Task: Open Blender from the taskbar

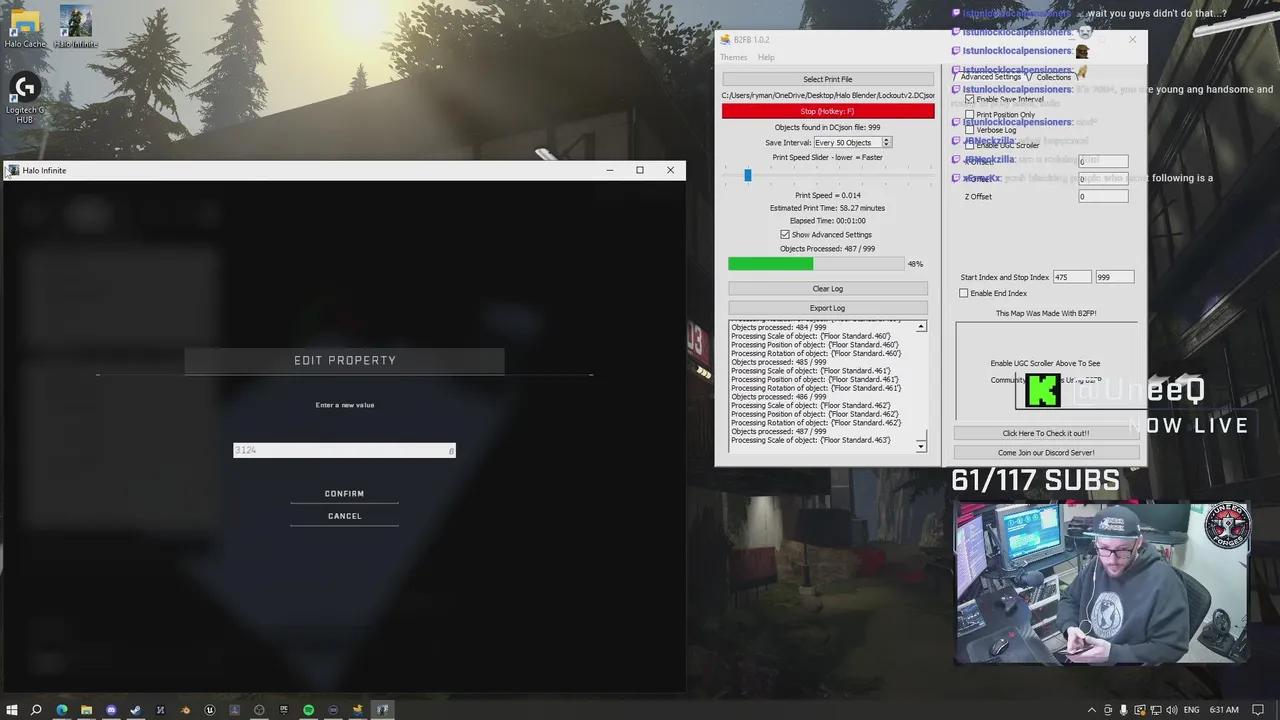Action: tap(185, 710)
